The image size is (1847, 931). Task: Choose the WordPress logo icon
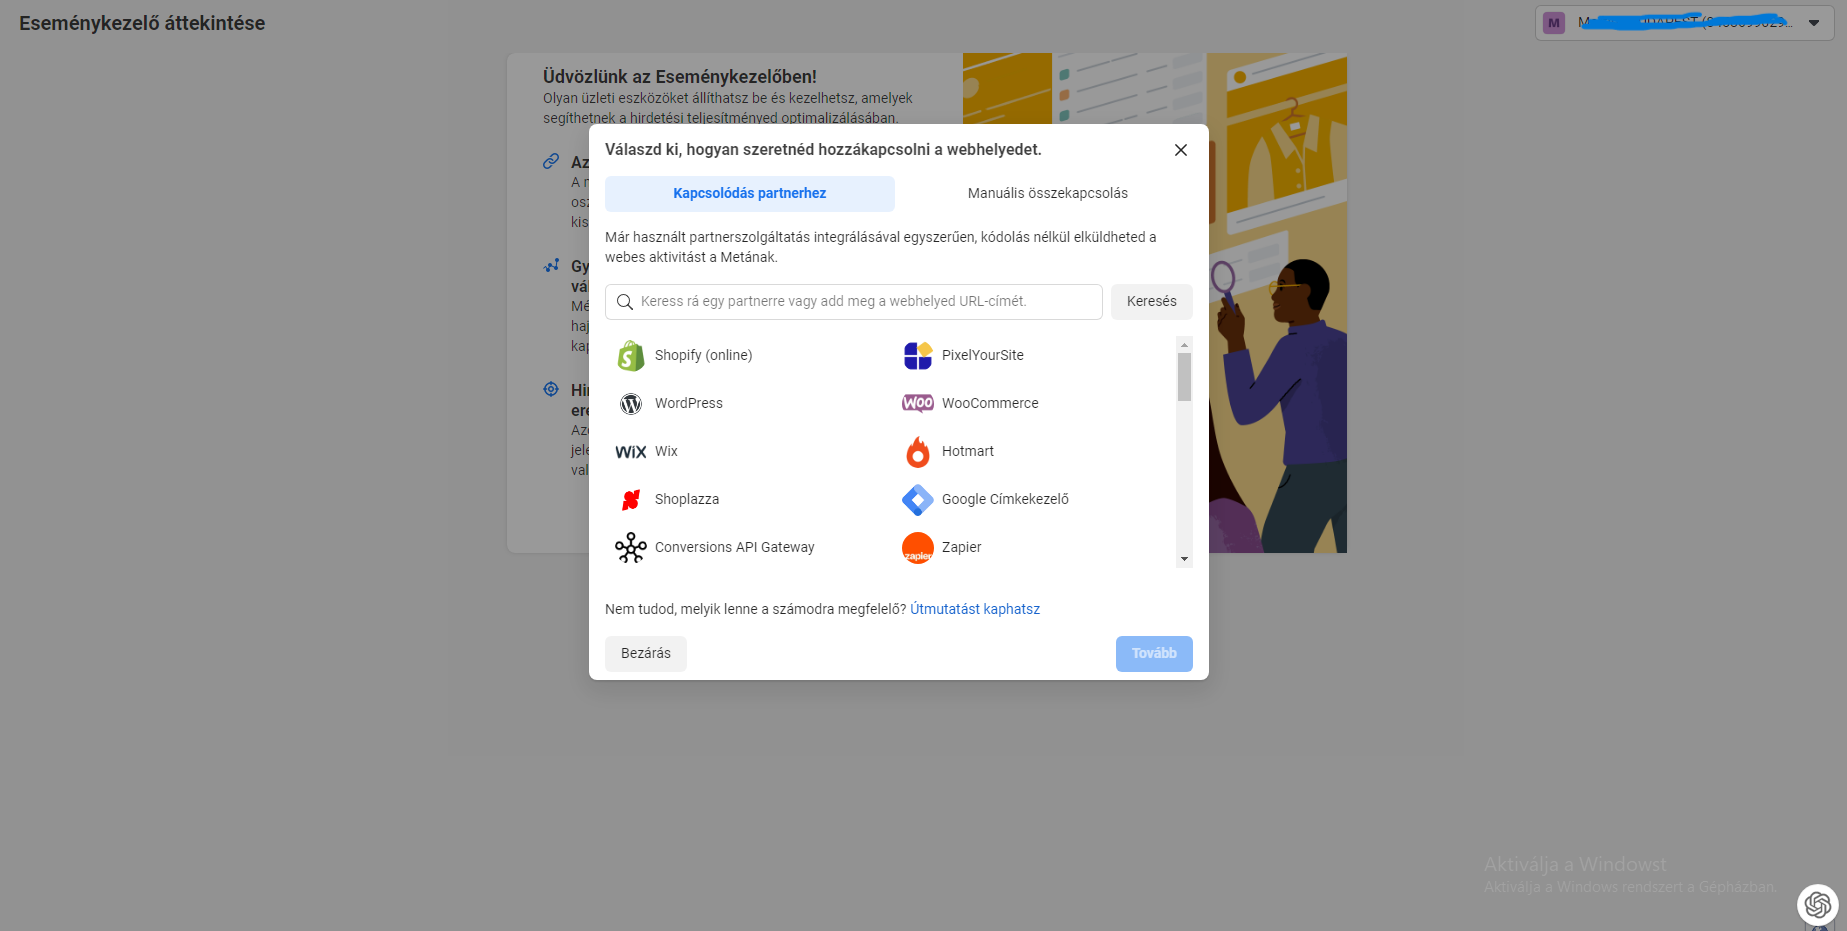(631, 403)
